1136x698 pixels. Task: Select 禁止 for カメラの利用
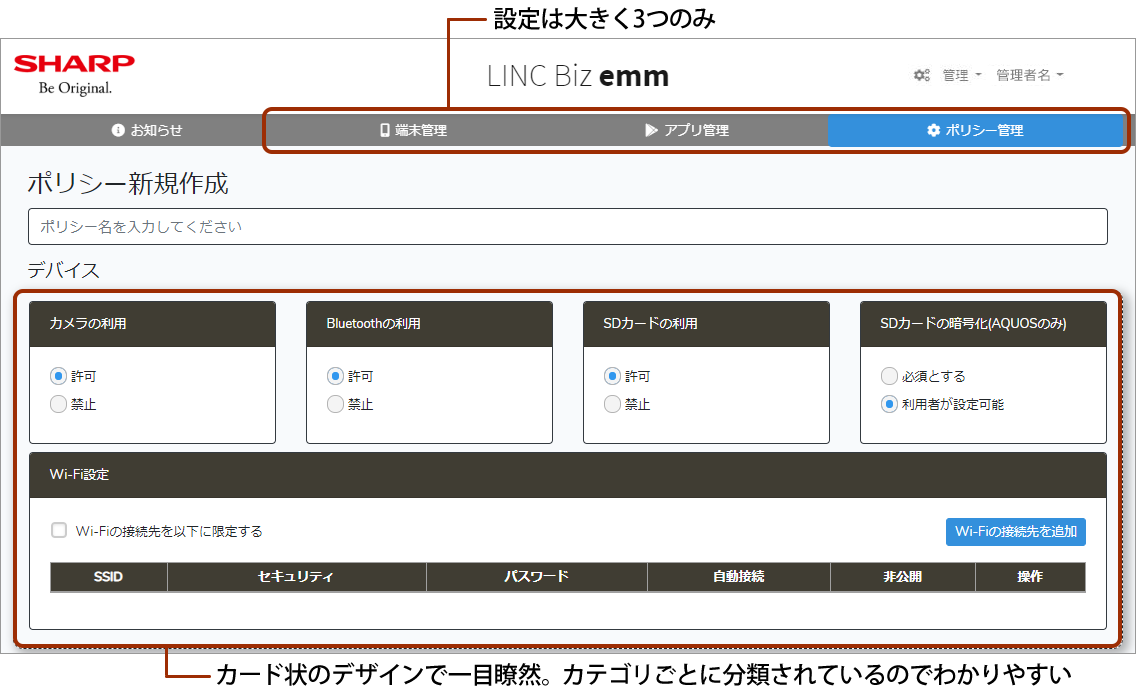58,404
